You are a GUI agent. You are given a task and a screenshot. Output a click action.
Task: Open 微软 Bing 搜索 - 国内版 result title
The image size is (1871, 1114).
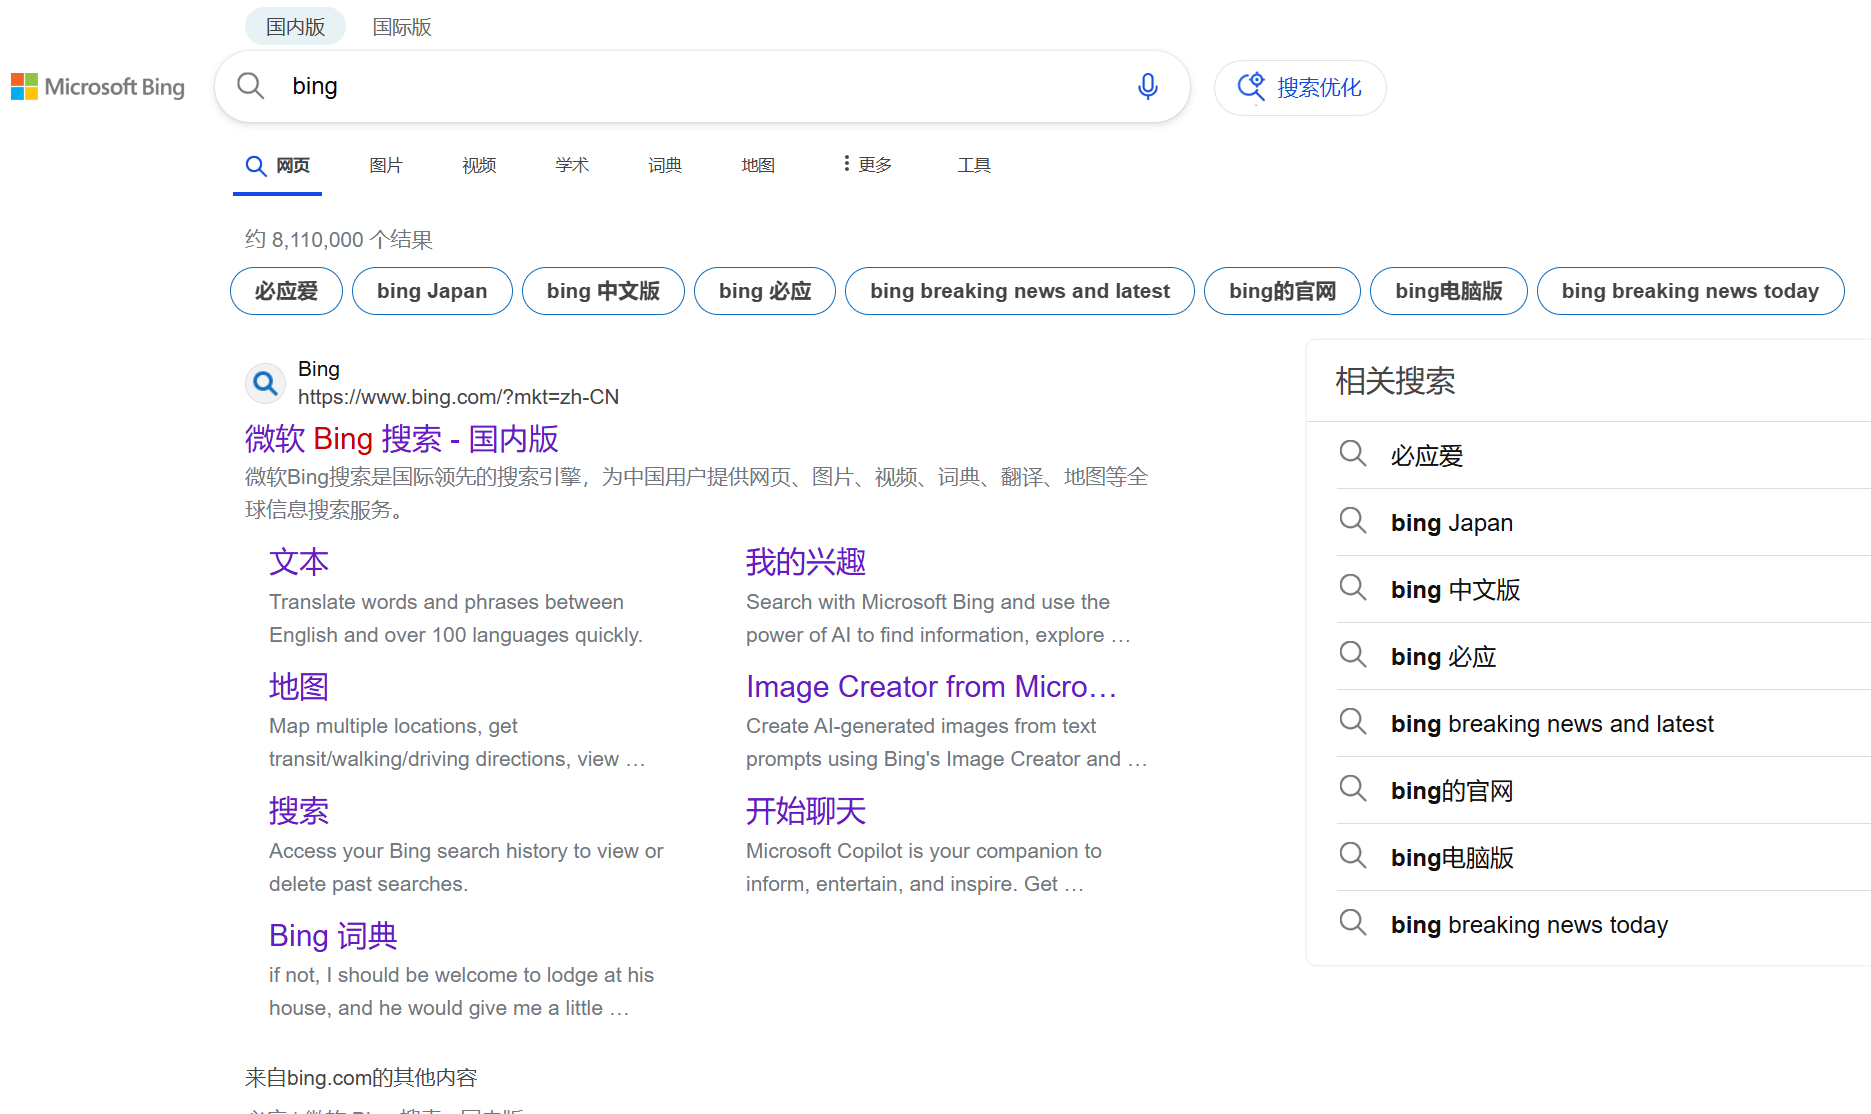pyautogui.click(x=402, y=439)
